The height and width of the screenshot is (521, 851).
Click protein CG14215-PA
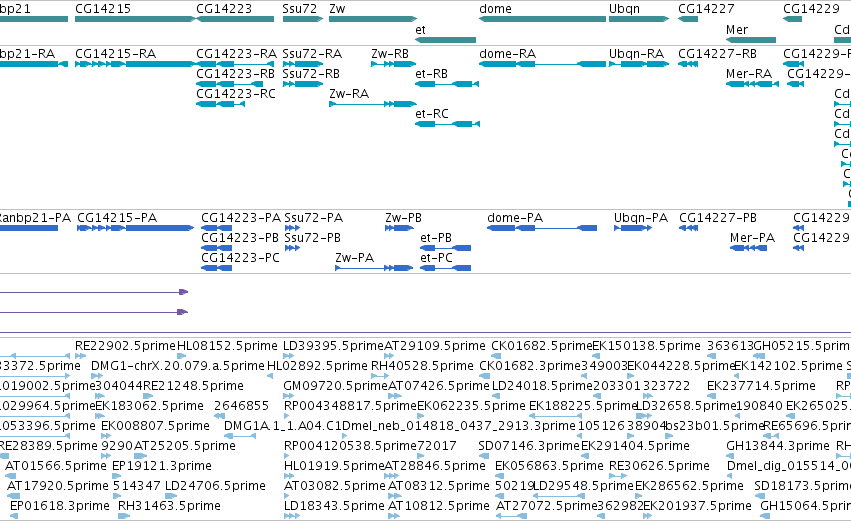(x=135, y=228)
